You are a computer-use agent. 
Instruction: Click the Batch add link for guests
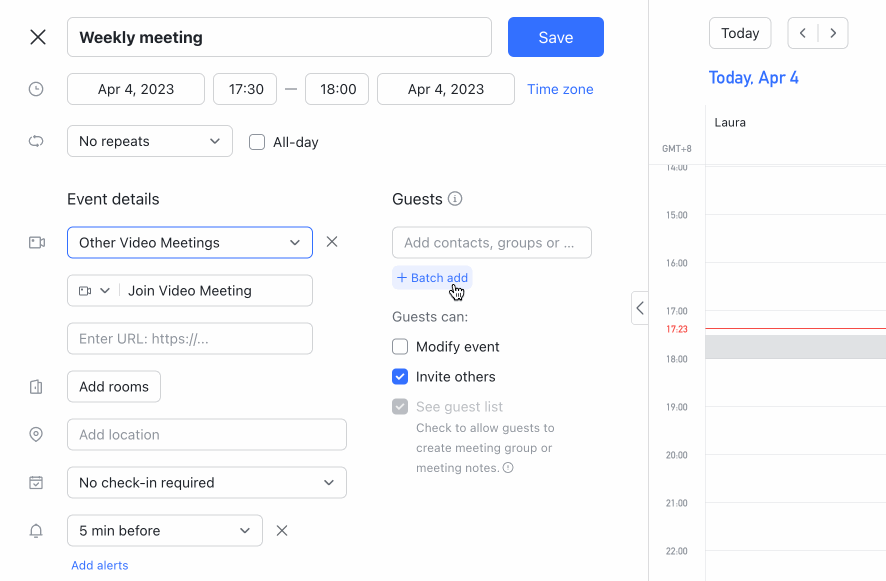(x=432, y=277)
